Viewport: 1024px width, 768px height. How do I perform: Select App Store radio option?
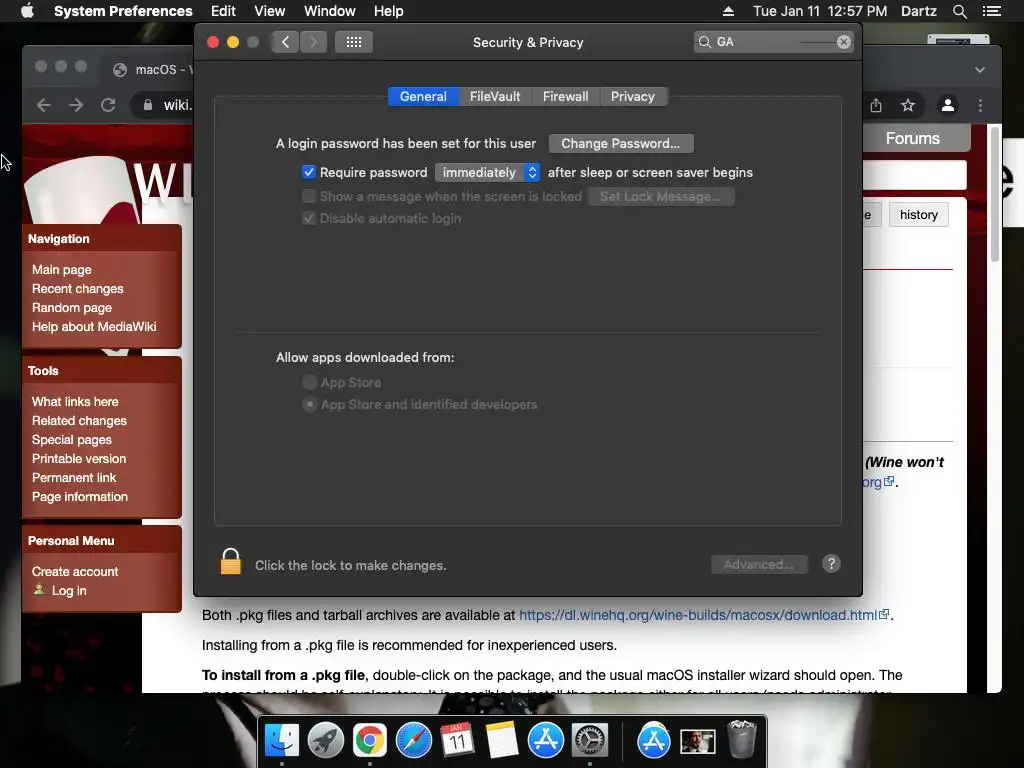(x=310, y=382)
